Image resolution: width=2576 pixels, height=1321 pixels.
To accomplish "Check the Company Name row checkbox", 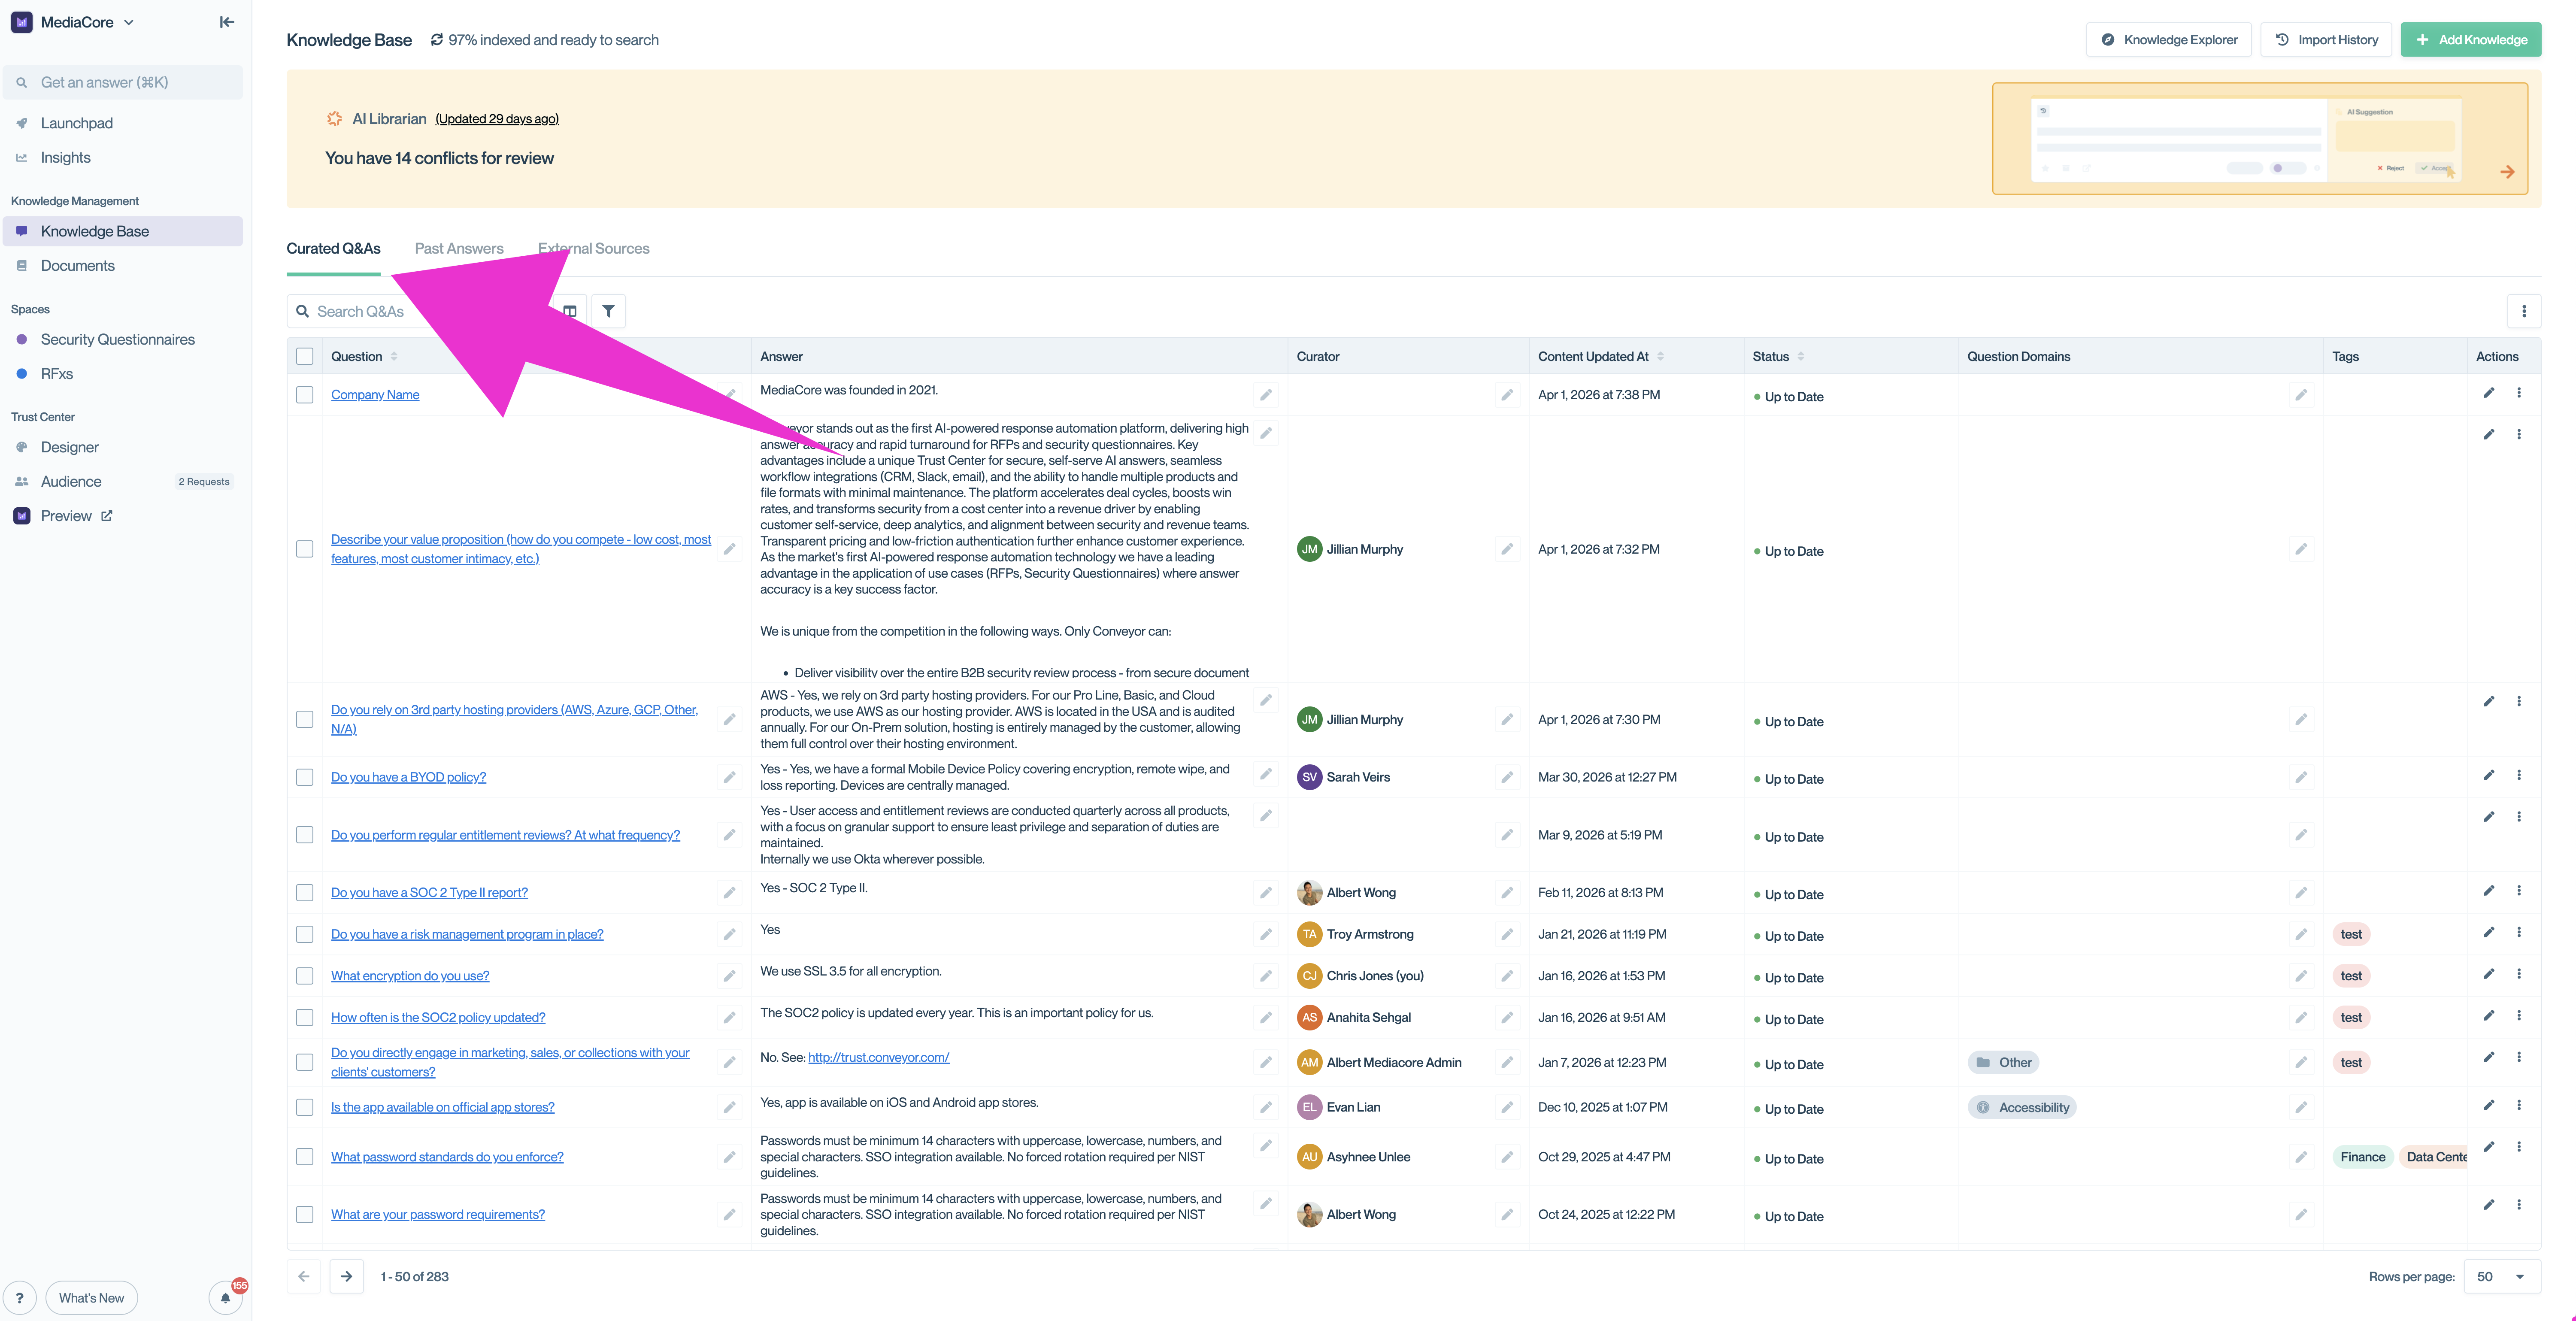I will click(x=305, y=395).
